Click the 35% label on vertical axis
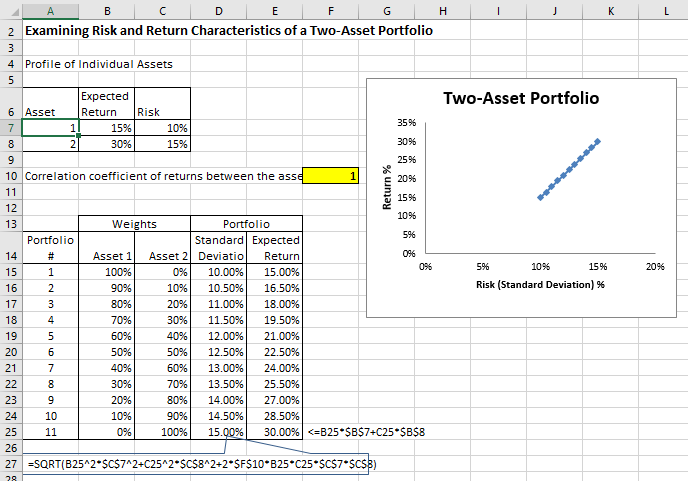The image size is (688, 481). [x=407, y=122]
